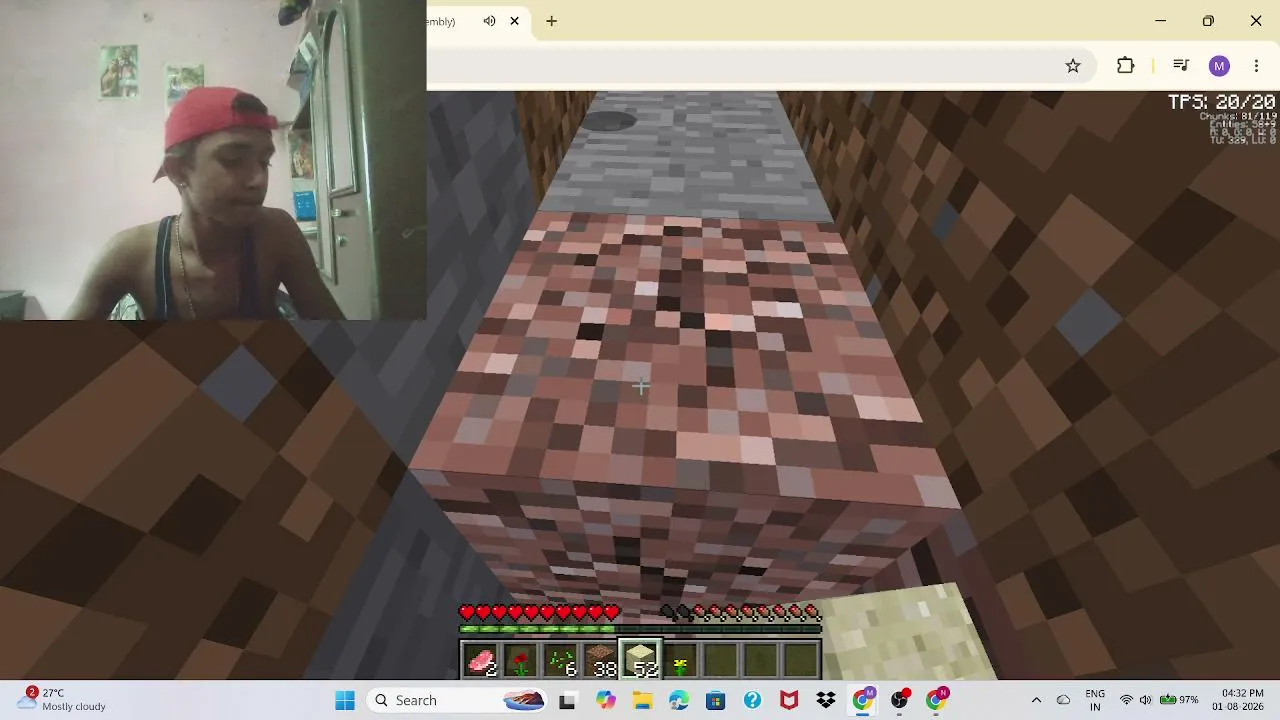The width and height of the screenshot is (1280, 720).
Task: Open the Chrome extensions menu
Action: pos(1126,66)
